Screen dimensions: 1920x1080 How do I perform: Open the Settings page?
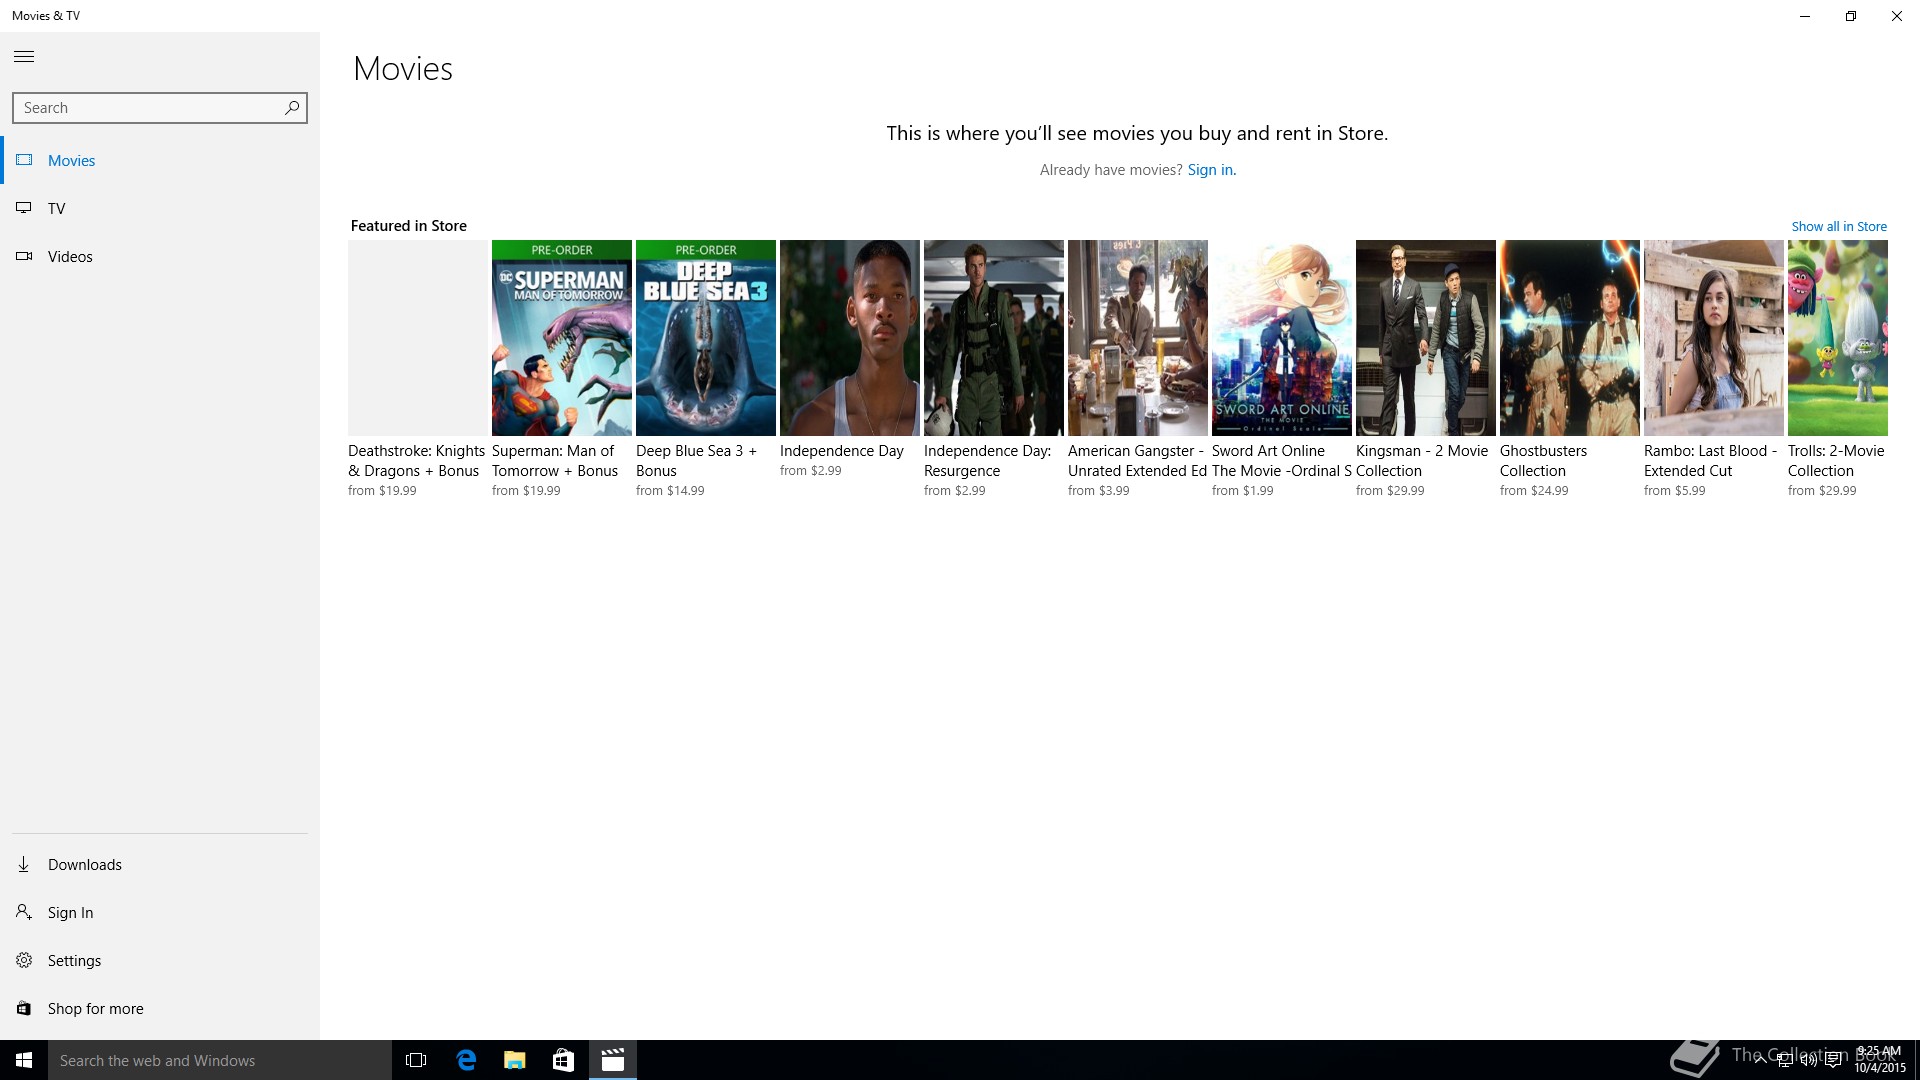point(160,960)
